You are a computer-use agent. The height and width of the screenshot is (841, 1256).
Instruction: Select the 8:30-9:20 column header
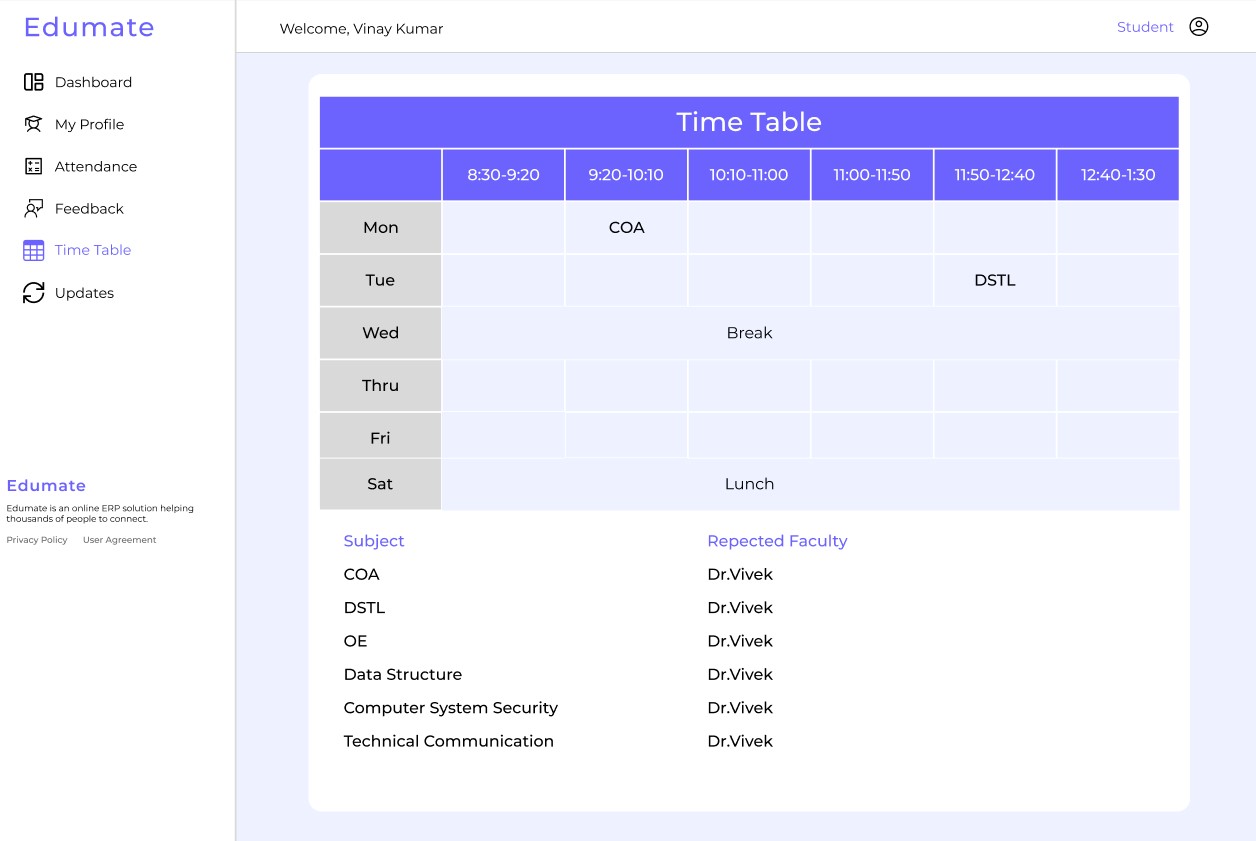(x=503, y=175)
